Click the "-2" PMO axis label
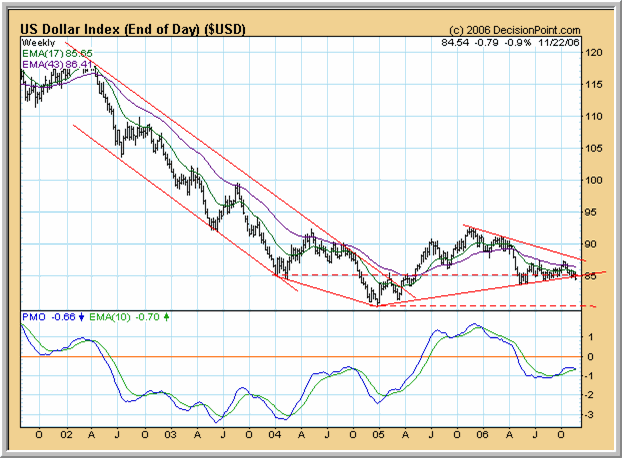The width and height of the screenshot is (622, 458). click(589, 395)
